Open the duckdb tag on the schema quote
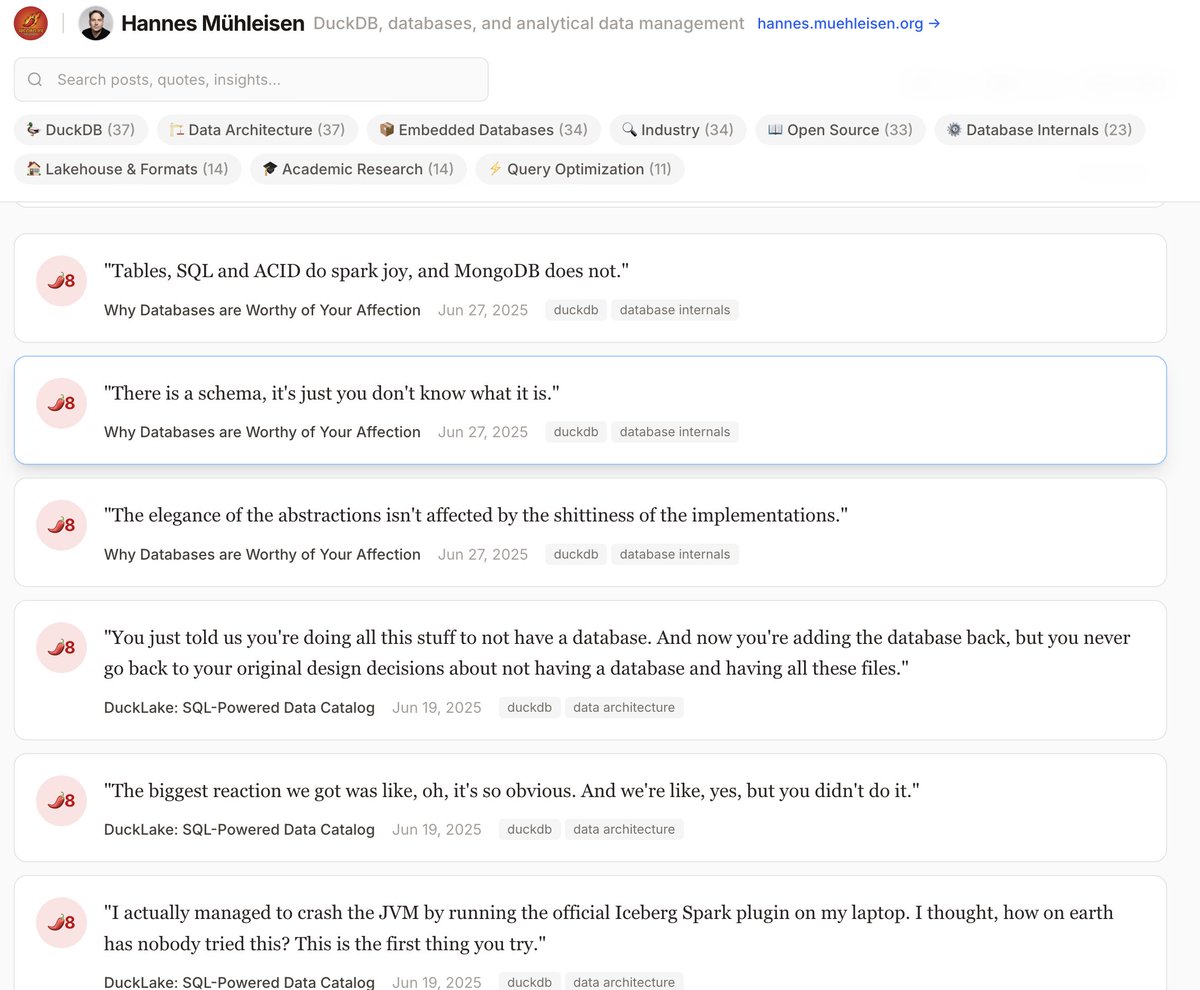This screenshot has width=1200, height=990. 575,431
